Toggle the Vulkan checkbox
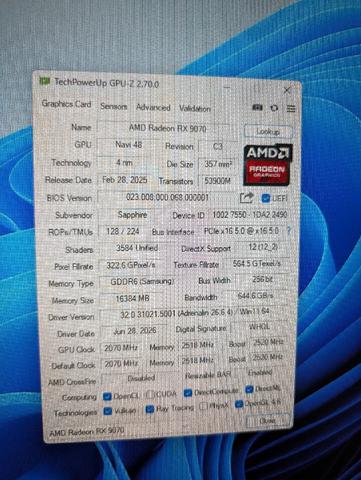Viewport: 361px width, 480px height. click(x=107, y=411)
